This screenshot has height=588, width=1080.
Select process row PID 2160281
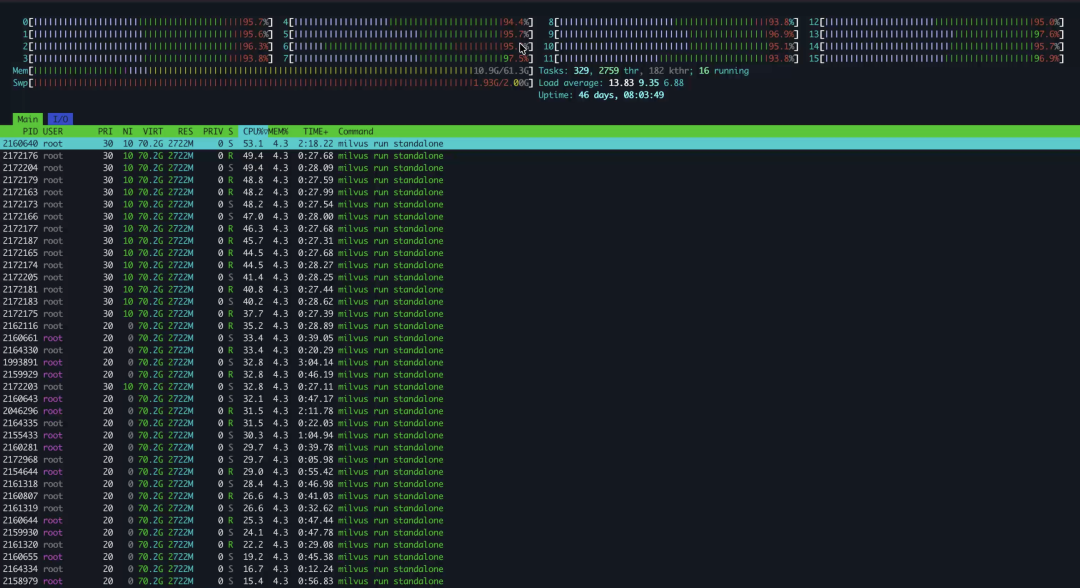coord(540,448)
